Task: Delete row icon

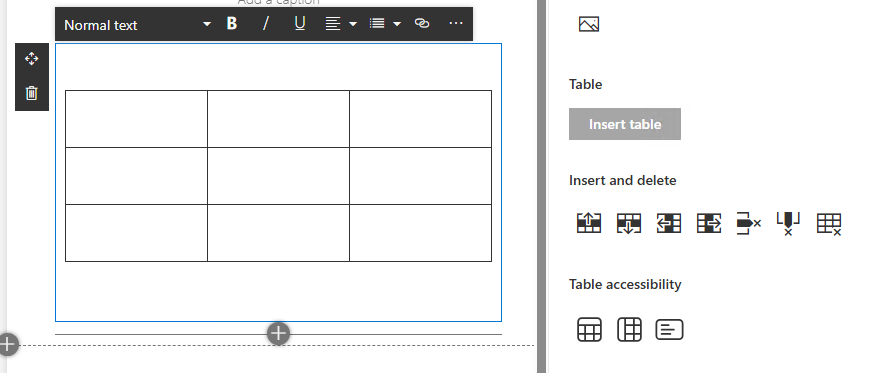Action: pyautogui.click(x=749, y=223)
